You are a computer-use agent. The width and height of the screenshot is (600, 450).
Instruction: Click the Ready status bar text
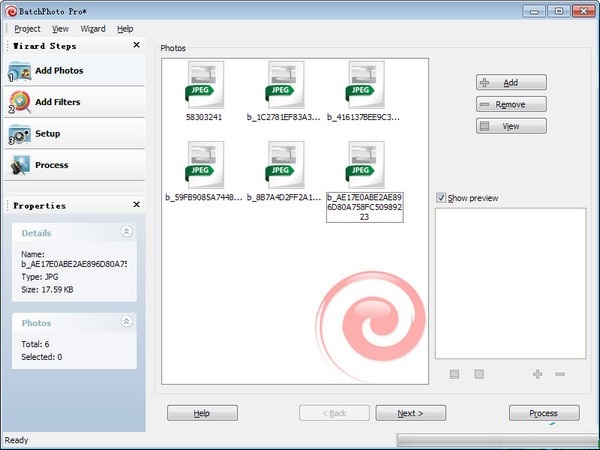point(16,440)
